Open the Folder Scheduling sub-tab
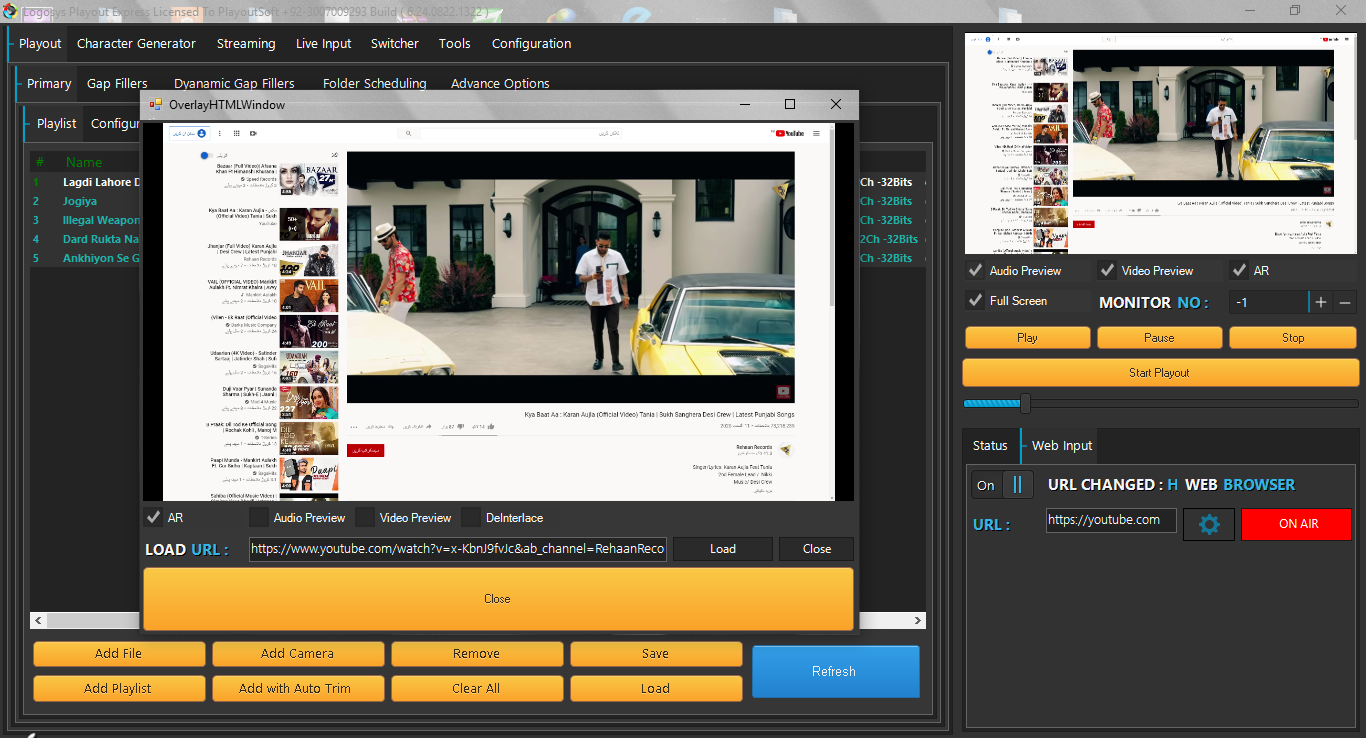 (x=375, y=83)
